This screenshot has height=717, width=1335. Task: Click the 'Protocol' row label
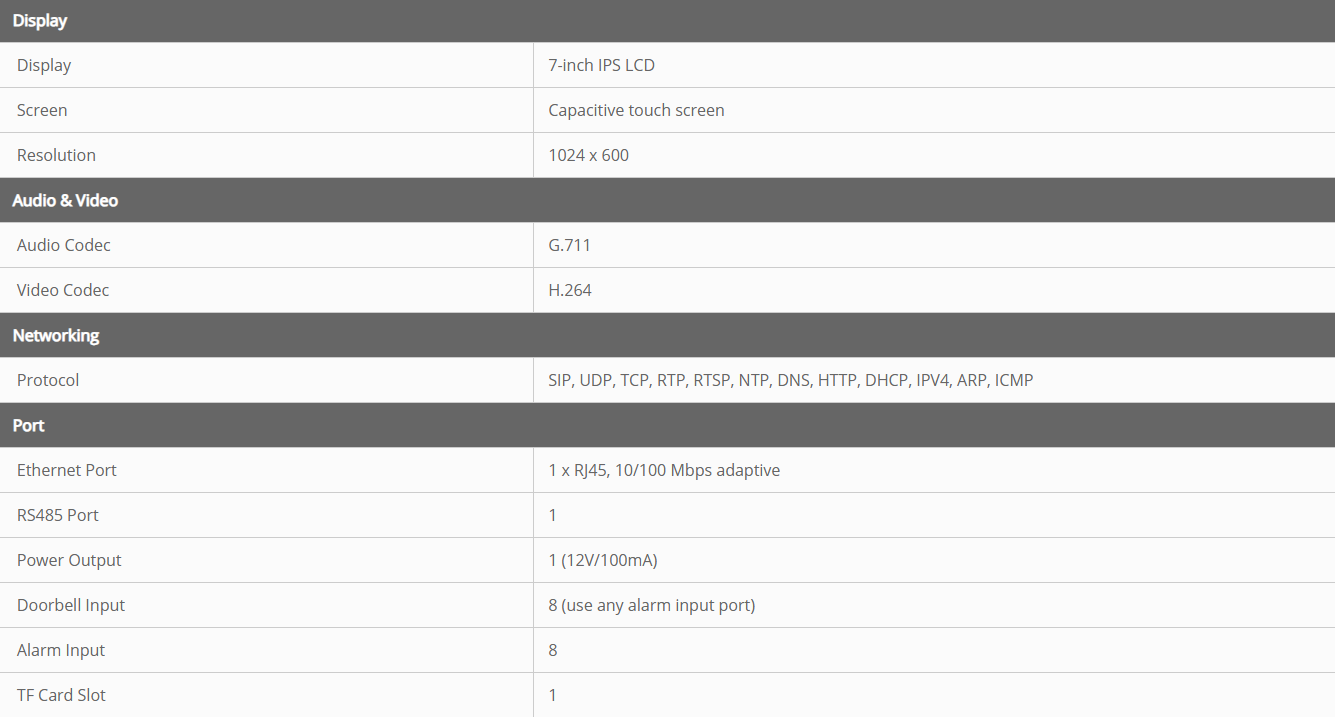click(x=48, y=380)
